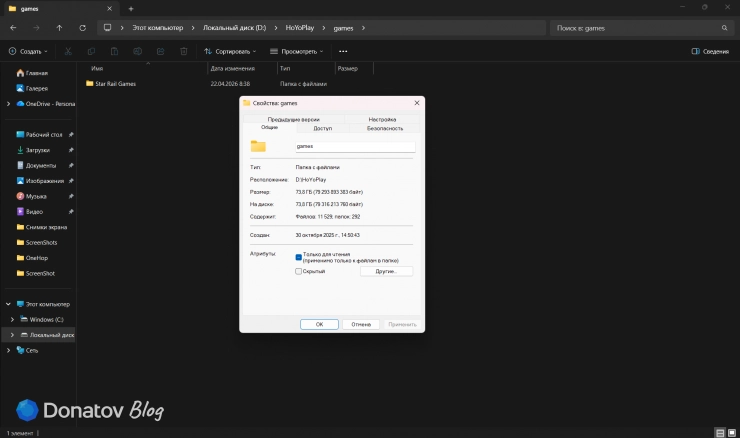Screen dimensions: 740x438
Task: Click the Paste clipboard icon
Action: click(x=114, y=51)
